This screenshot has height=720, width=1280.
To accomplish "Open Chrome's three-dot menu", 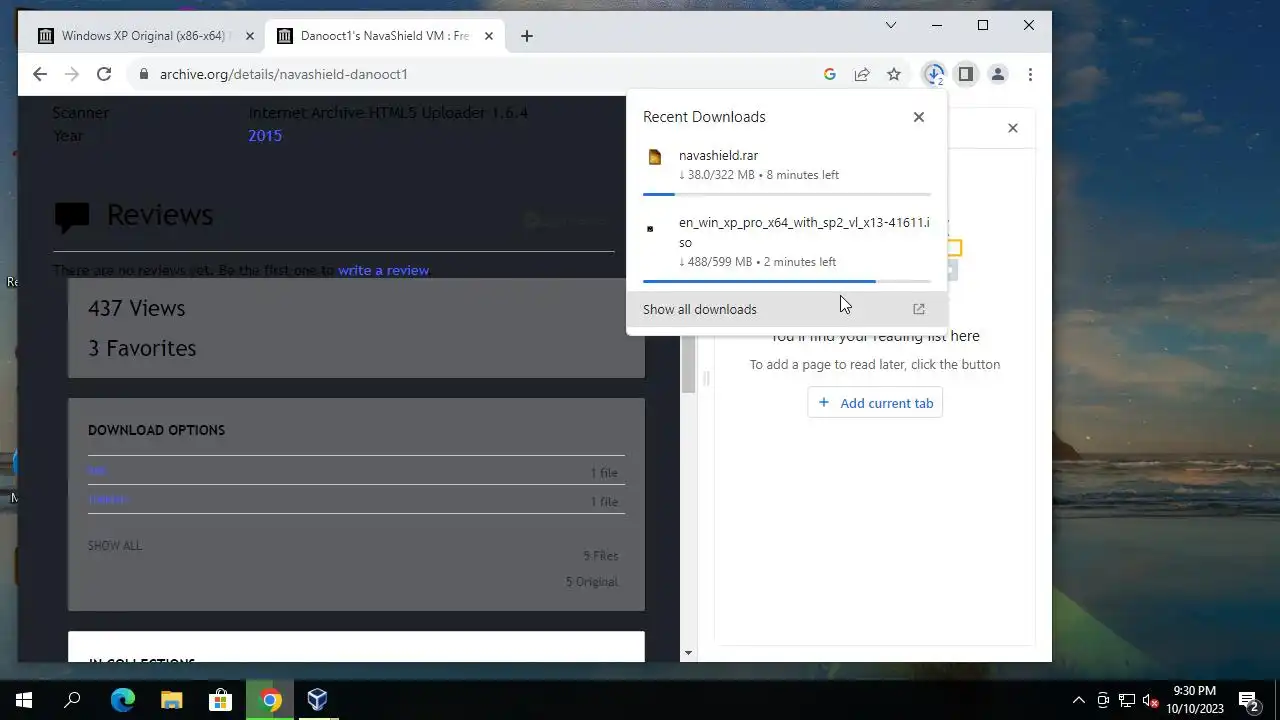I will 1030,74.
